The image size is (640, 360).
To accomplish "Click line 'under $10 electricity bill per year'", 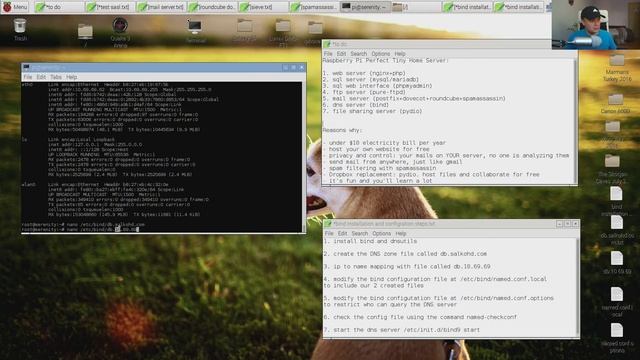I will click(x=384, y=143).
